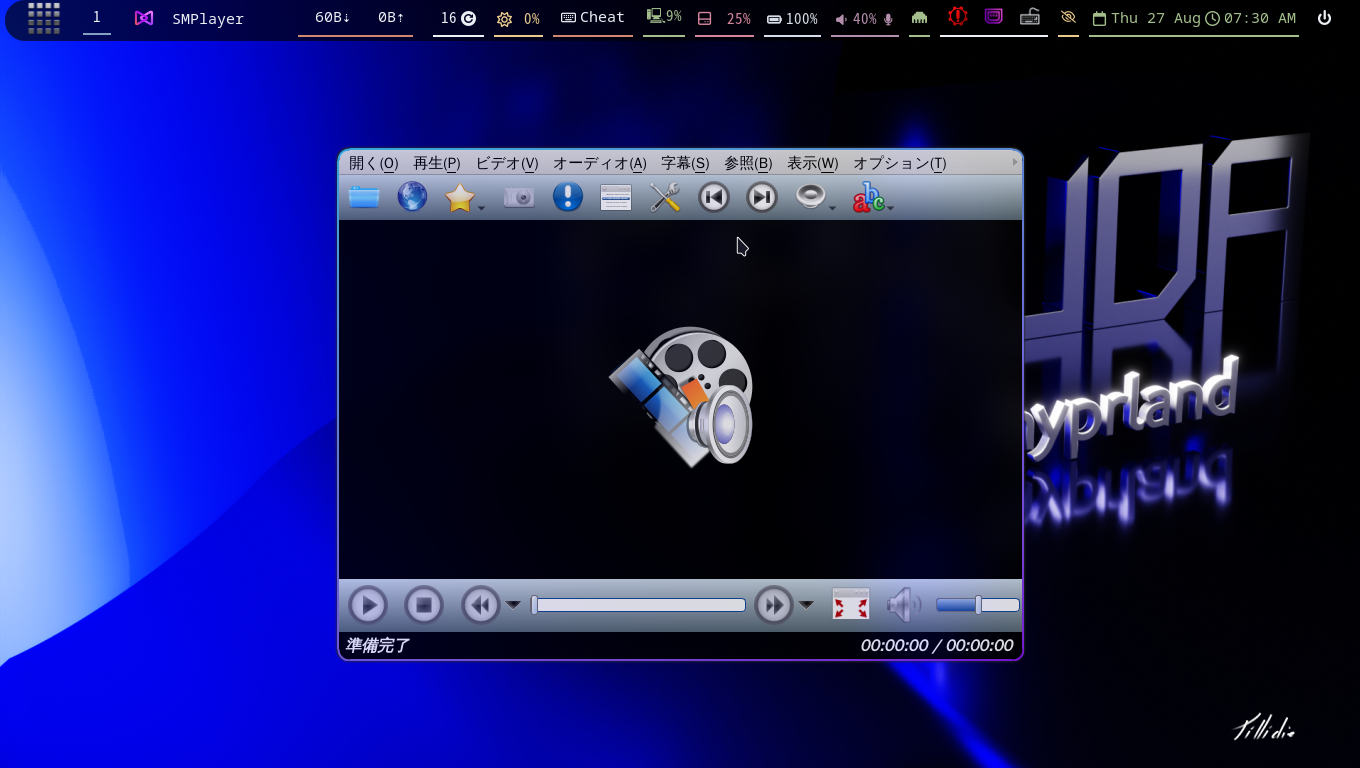
Task: Click the volume 40% indicator in top bar
Action: tap(864, 18)
